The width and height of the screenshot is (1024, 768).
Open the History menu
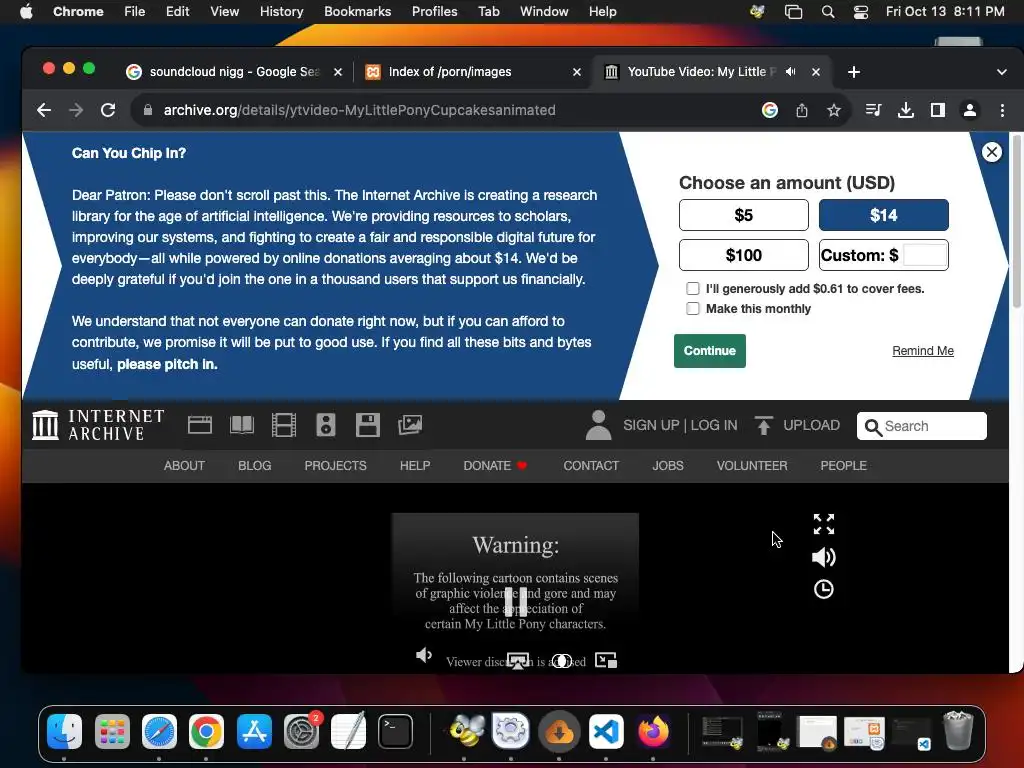click(x=281, y=11)
